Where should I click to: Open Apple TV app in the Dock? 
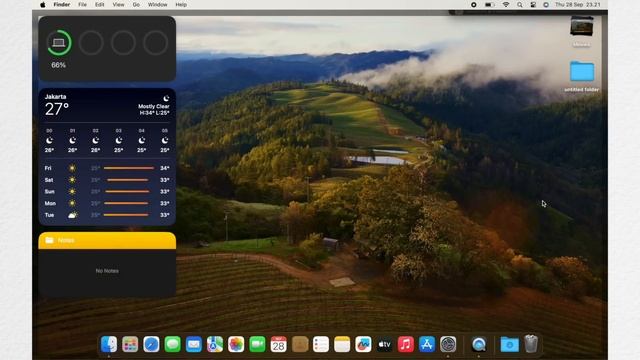(384, 344)
